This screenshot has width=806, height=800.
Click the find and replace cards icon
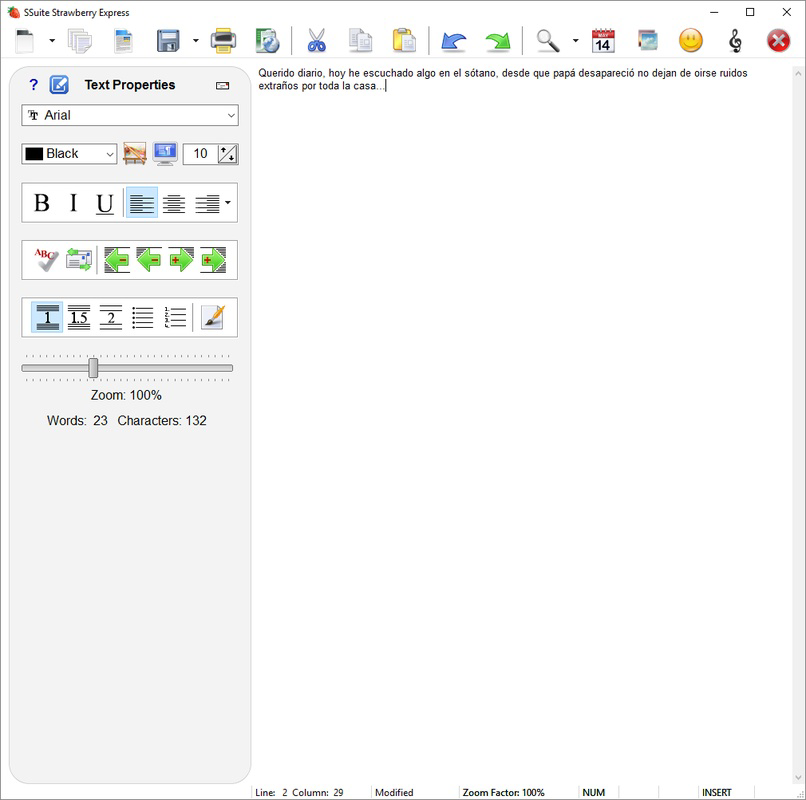(79, 260)
